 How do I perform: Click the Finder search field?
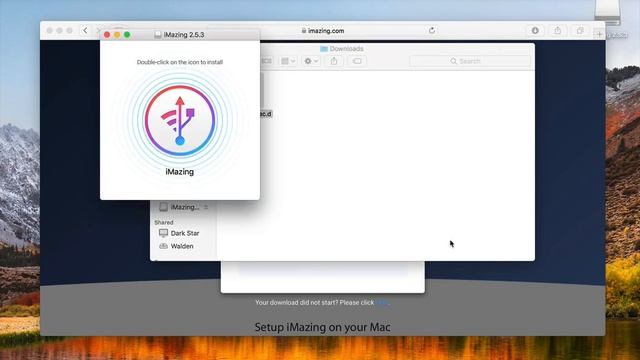point(470,61)
